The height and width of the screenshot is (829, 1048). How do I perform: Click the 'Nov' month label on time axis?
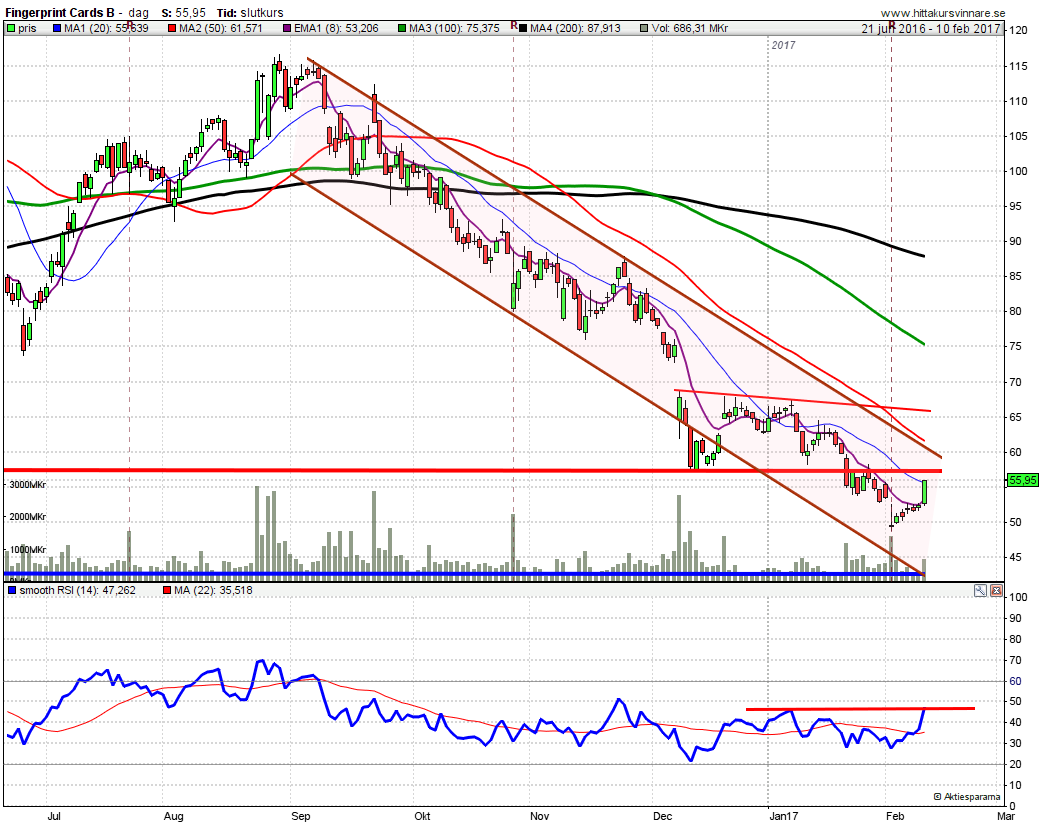(539, 816)
